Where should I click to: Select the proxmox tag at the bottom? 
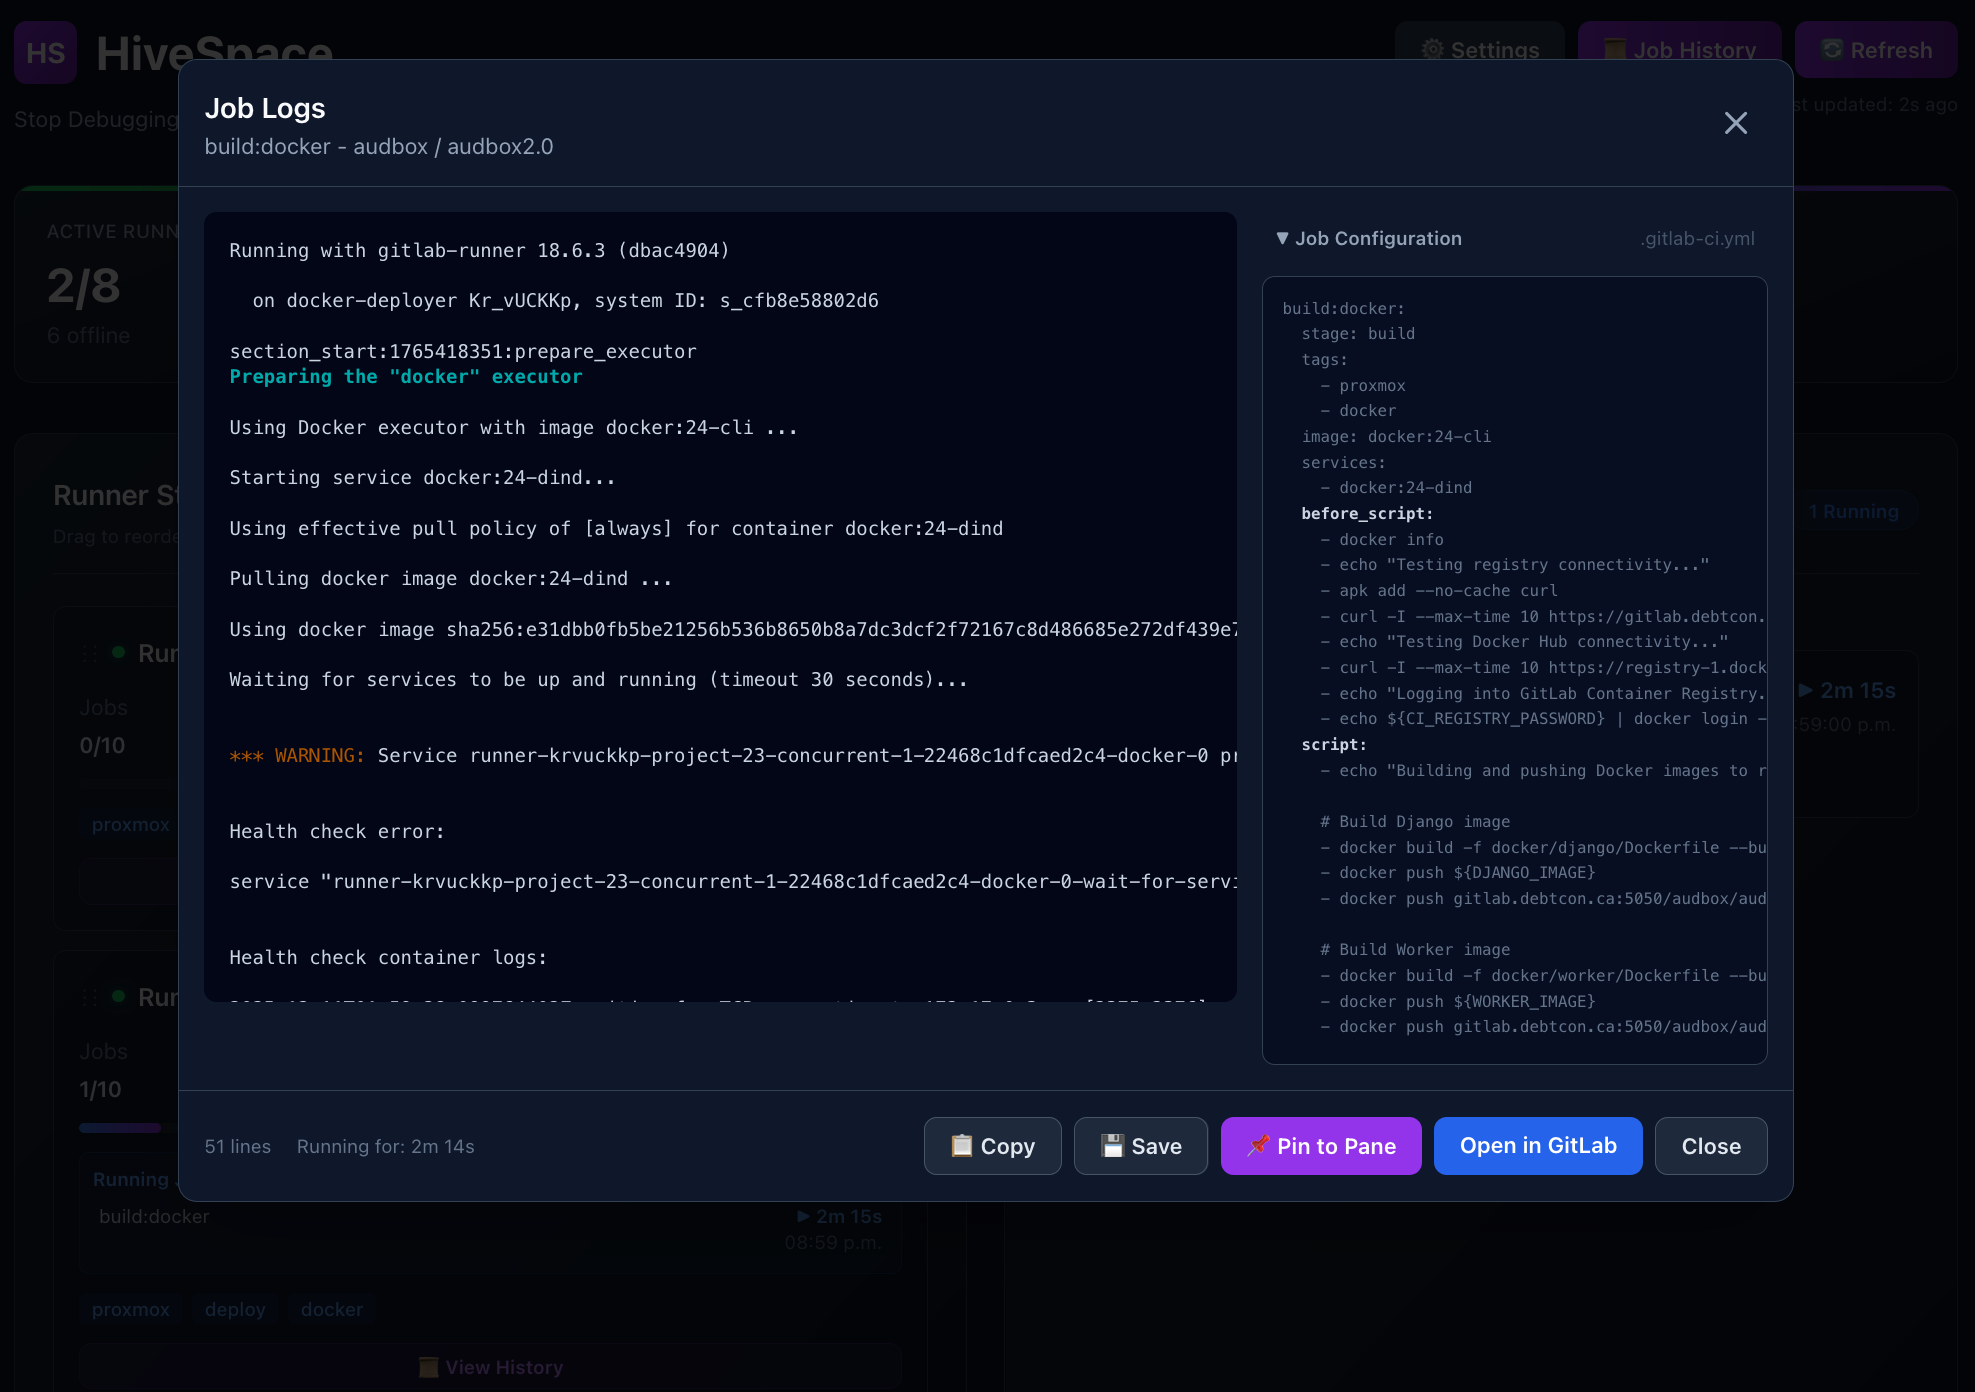pos(131,1309)
